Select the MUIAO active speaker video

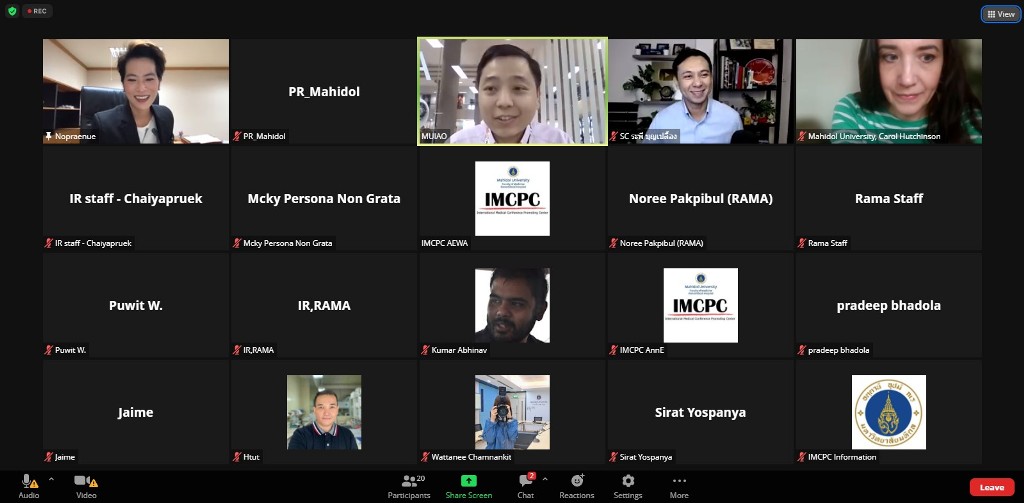pos(512,91)
